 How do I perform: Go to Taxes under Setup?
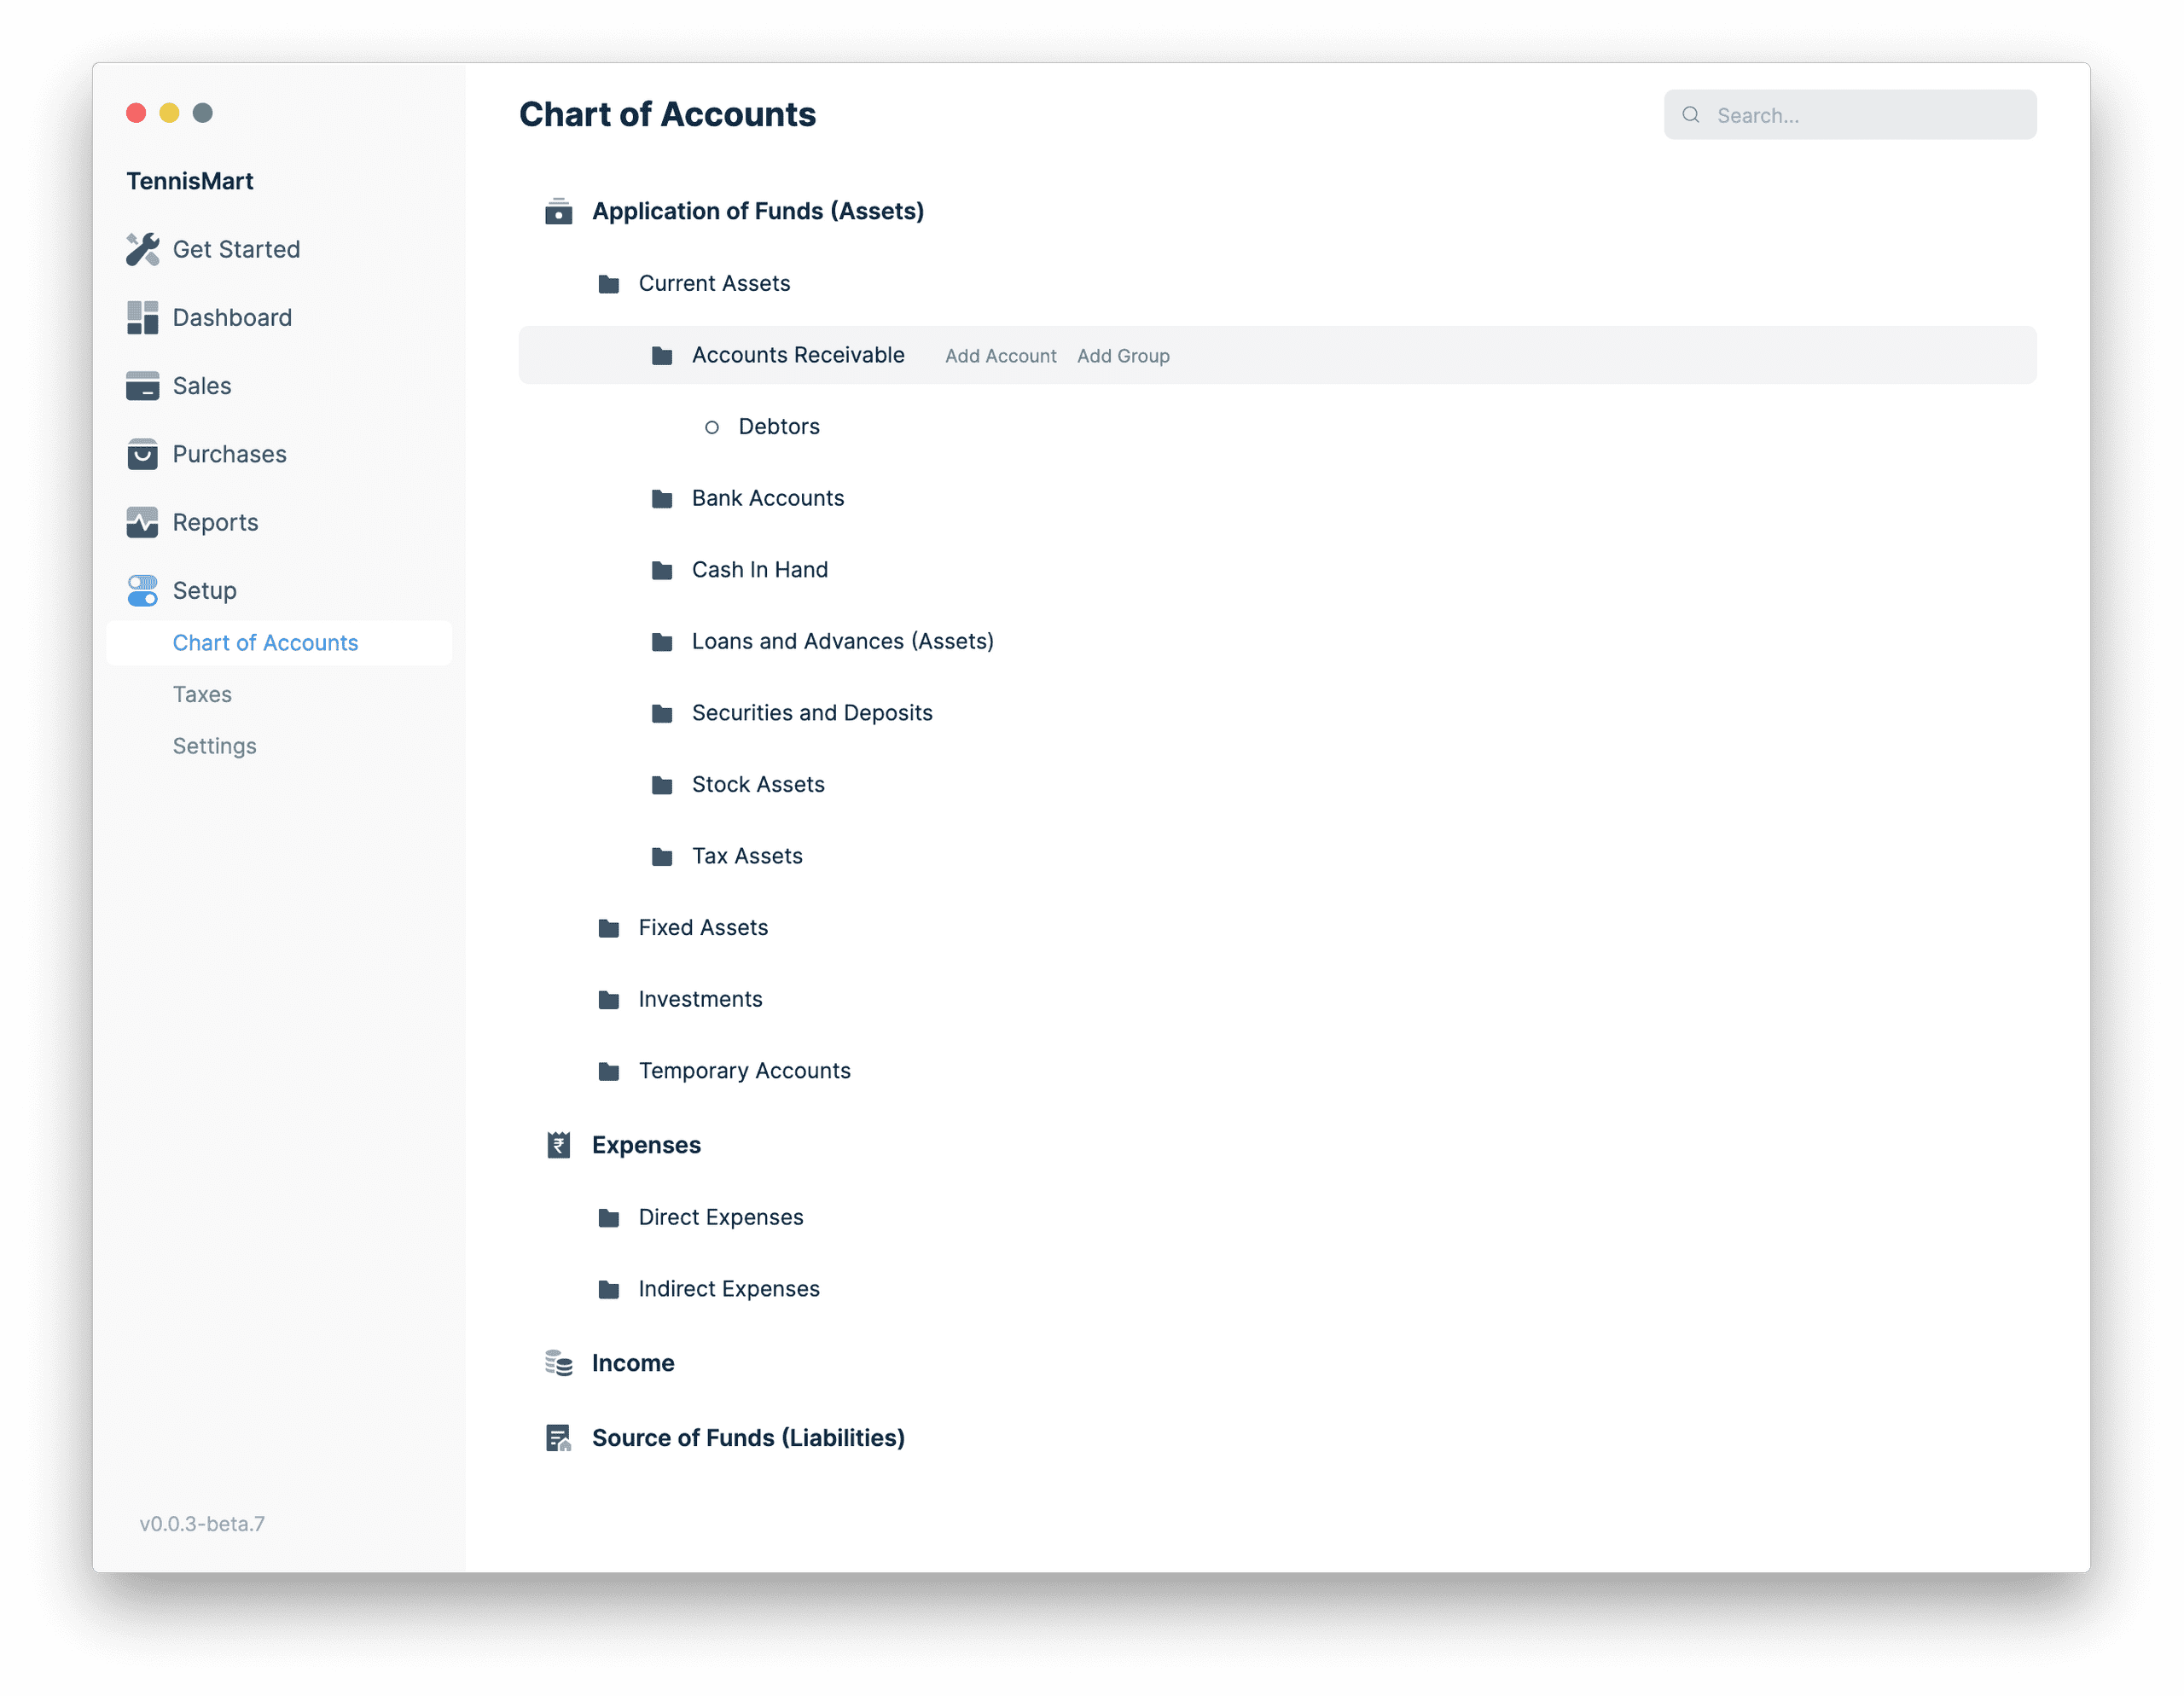click(x=202, y=694)
